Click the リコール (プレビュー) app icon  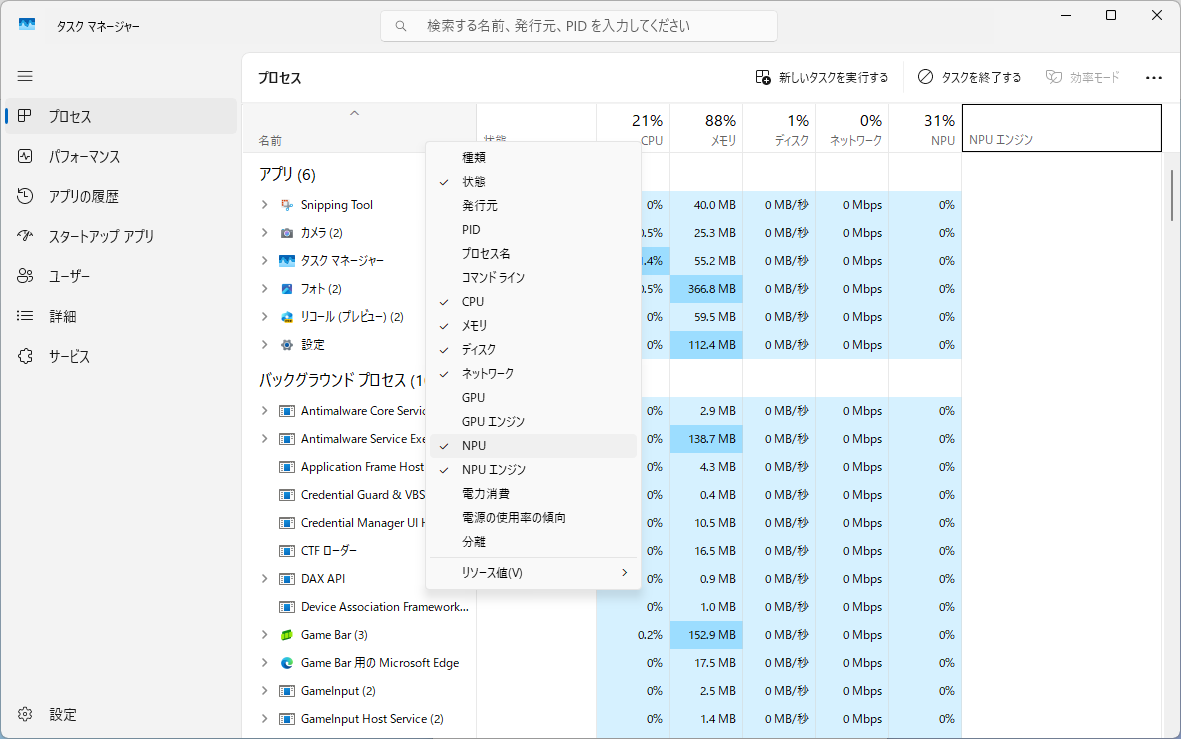coord(287,317)
